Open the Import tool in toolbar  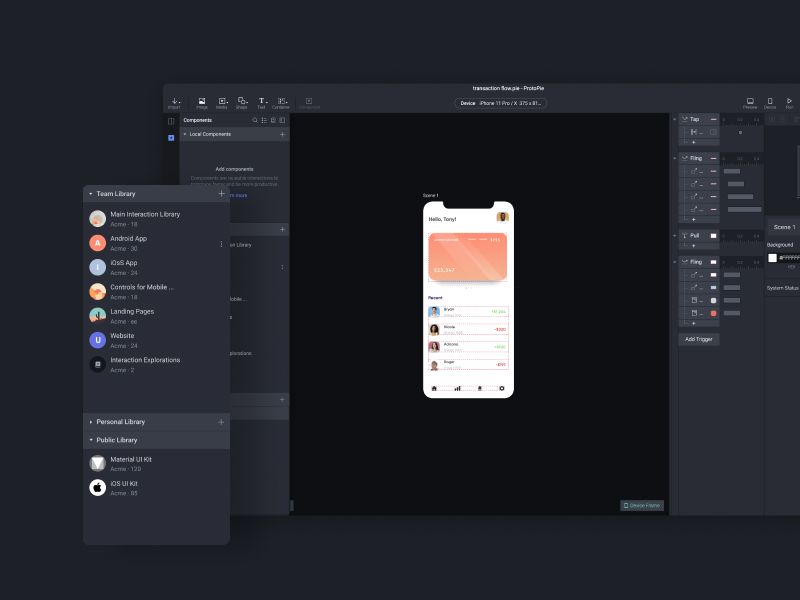click(x=174, y=103)
